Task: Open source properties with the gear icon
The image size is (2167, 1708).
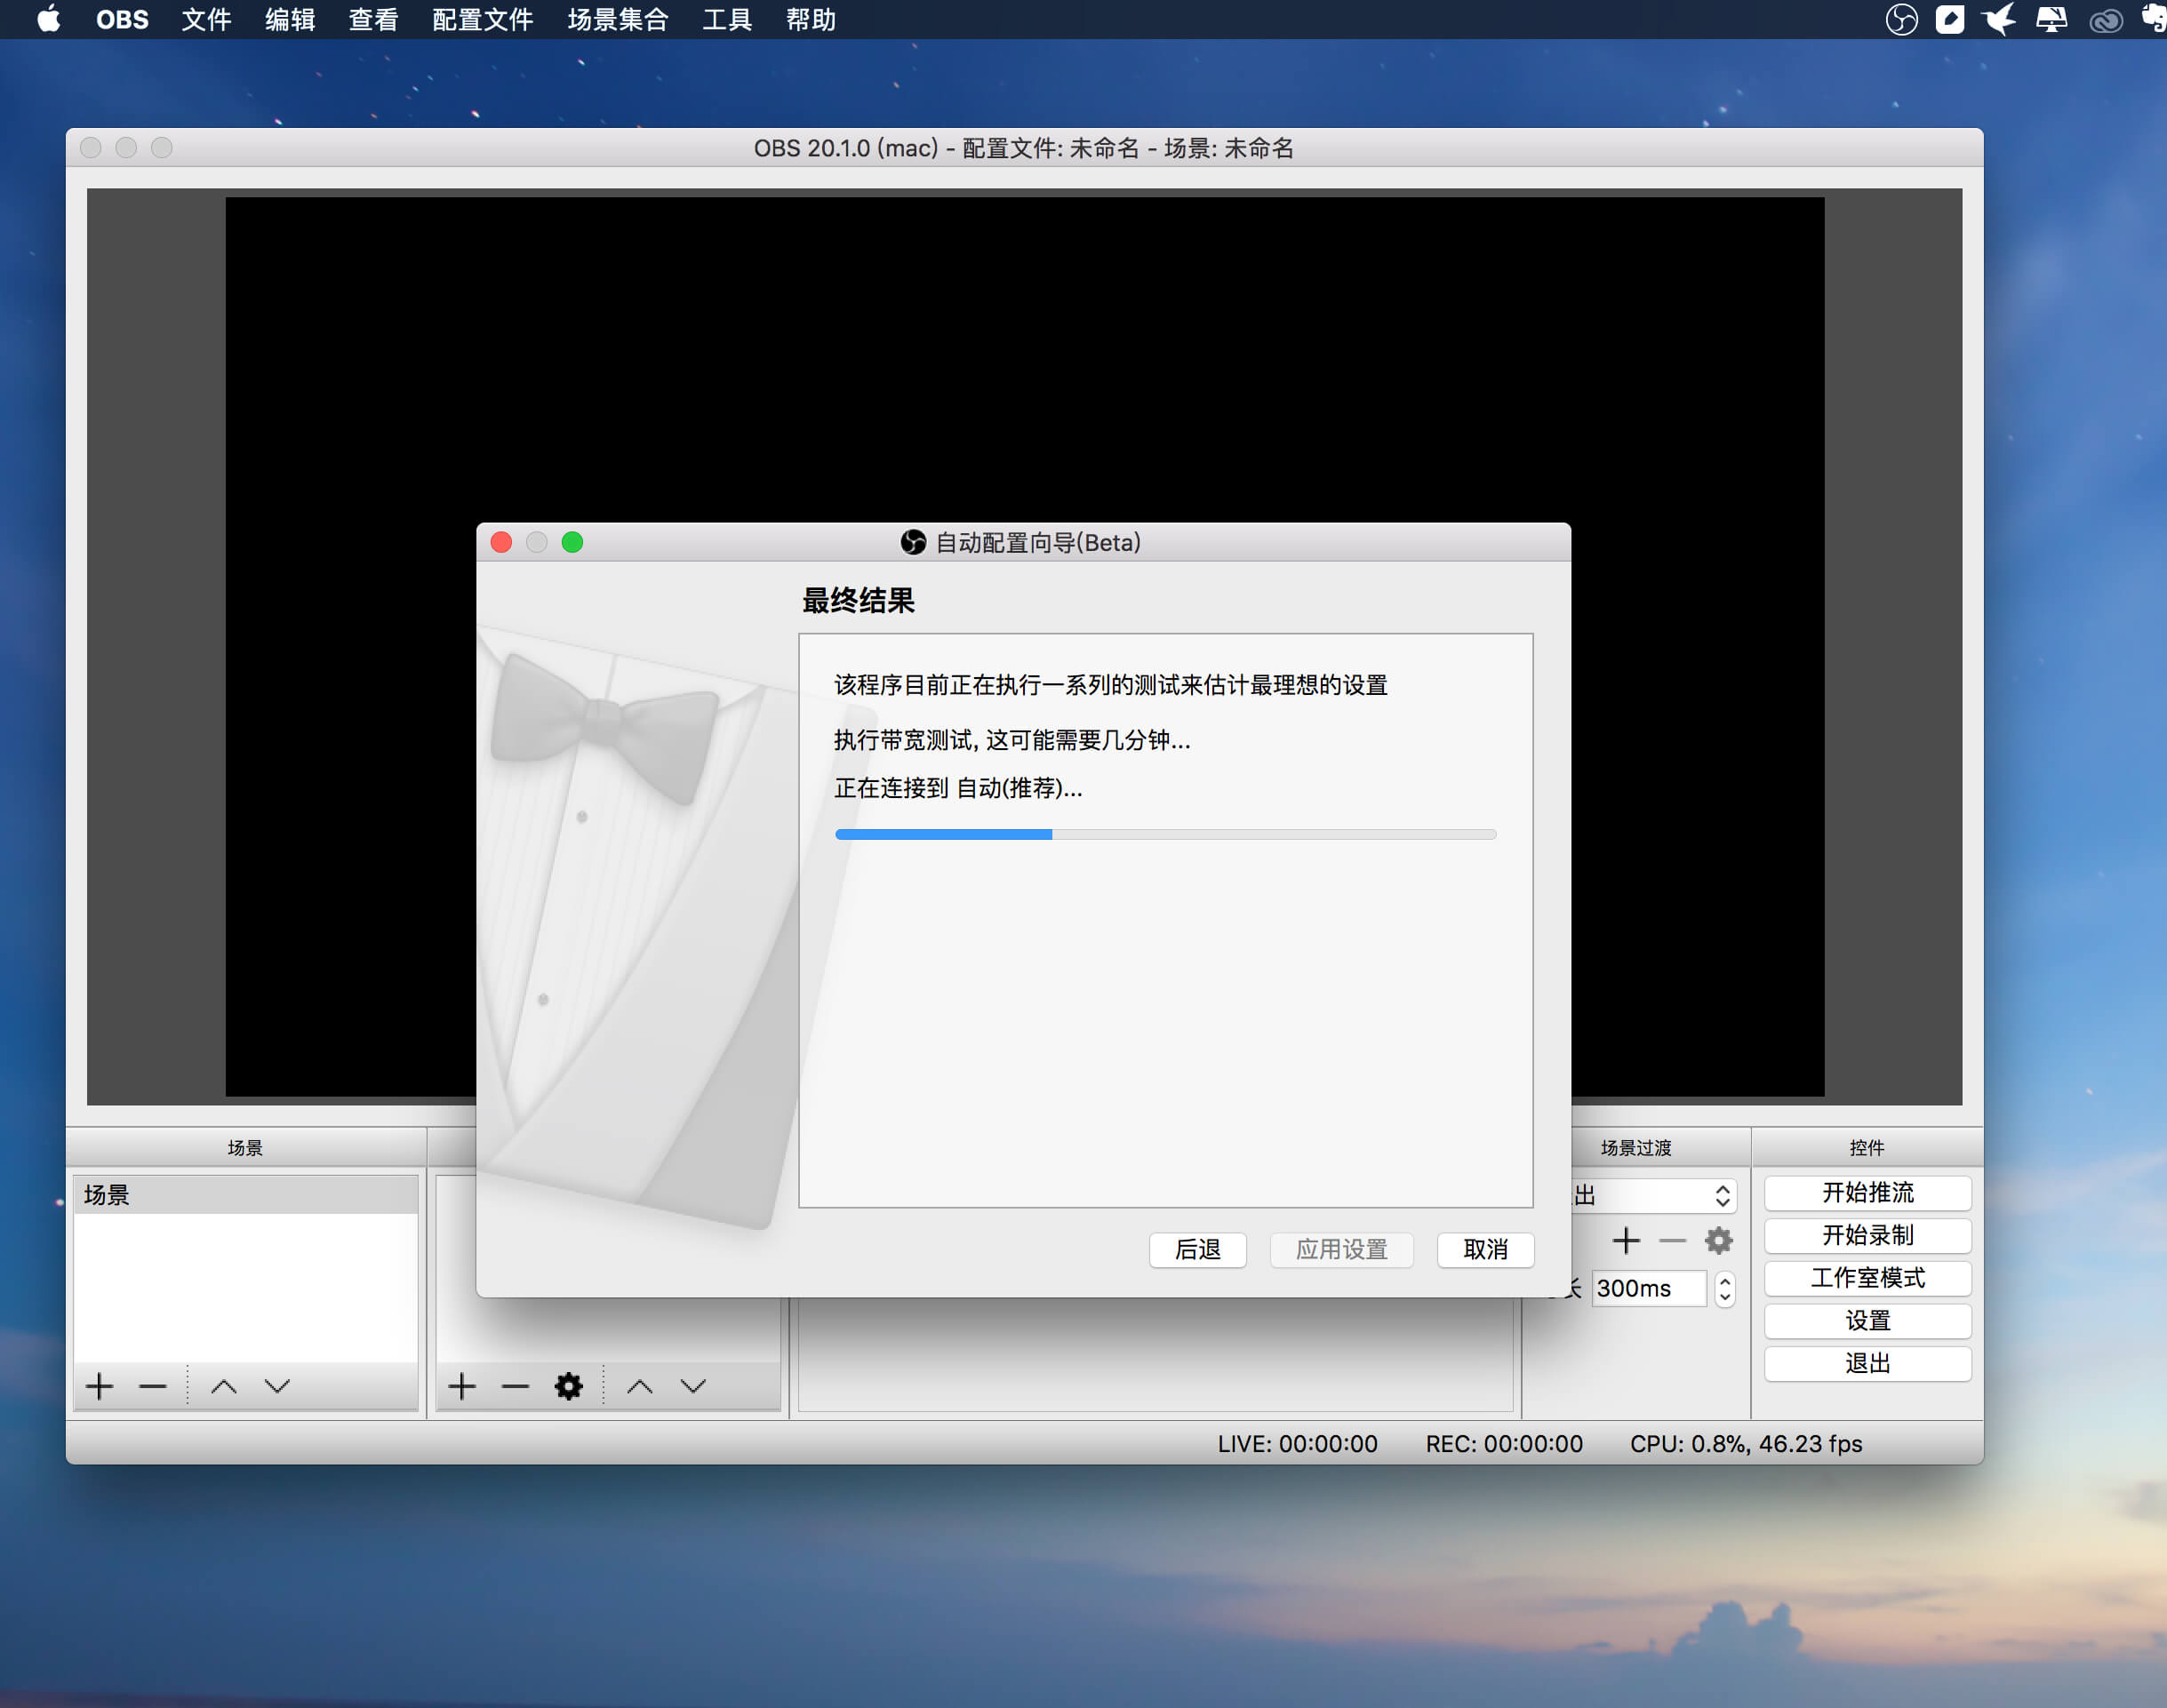Action: (x=568, y=1386)
